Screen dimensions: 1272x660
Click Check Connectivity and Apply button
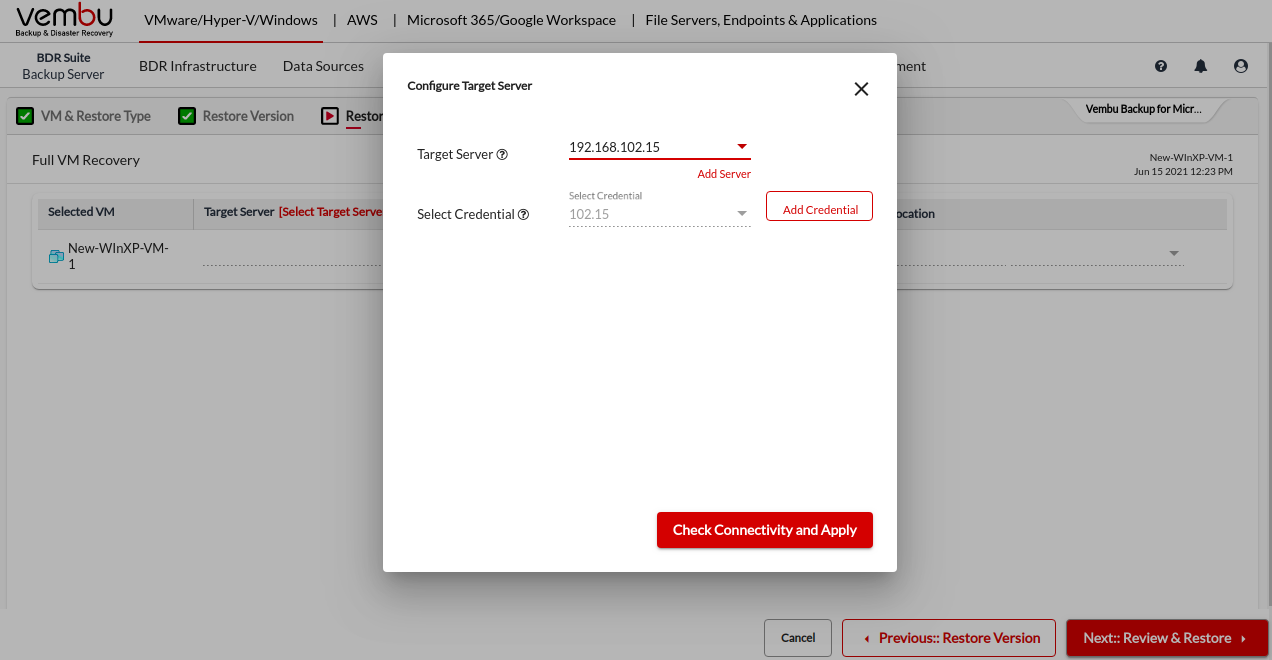(764, 530)
